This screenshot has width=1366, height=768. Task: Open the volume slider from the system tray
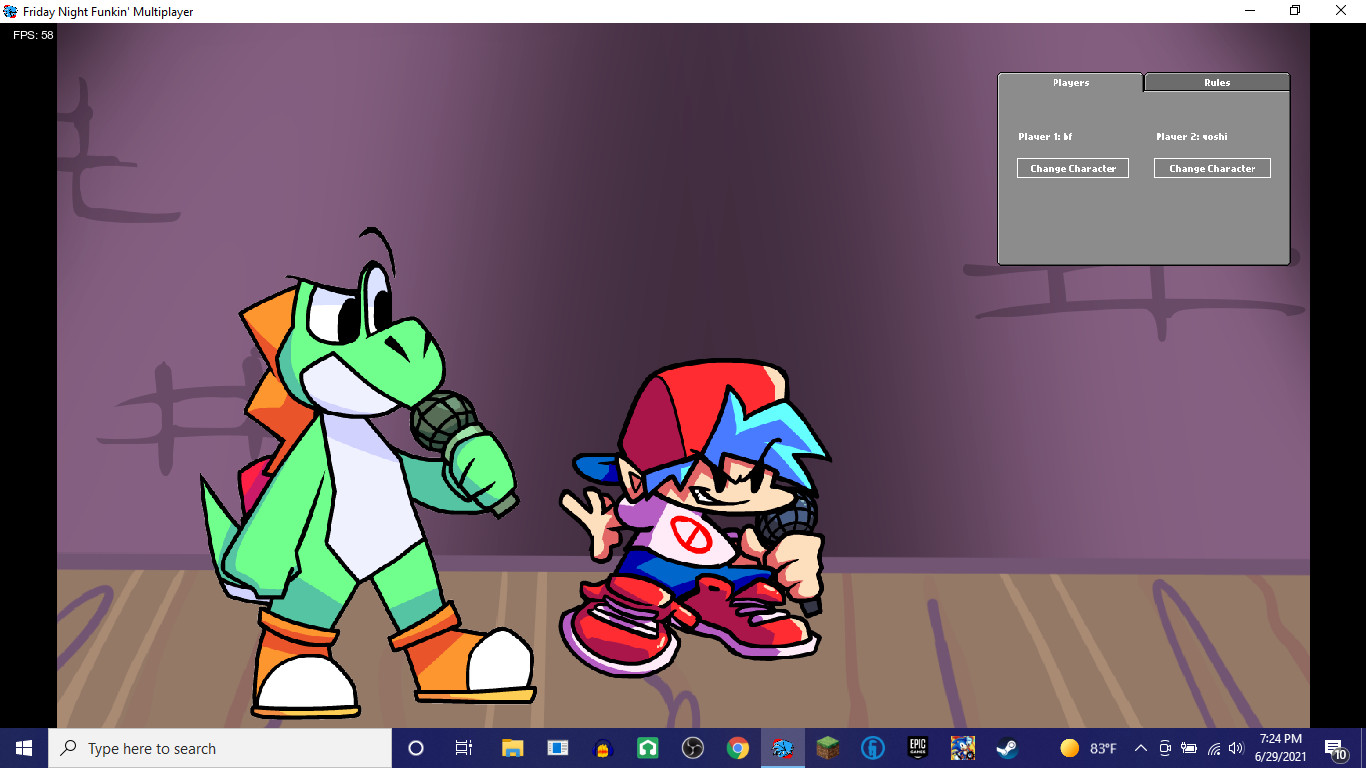[x=1235, y=747]
